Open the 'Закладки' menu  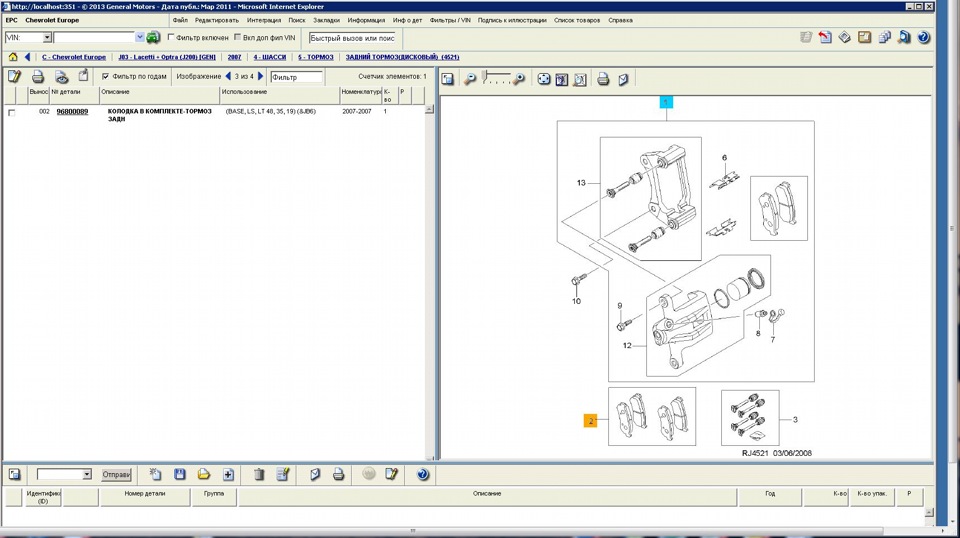click(326, 20)
